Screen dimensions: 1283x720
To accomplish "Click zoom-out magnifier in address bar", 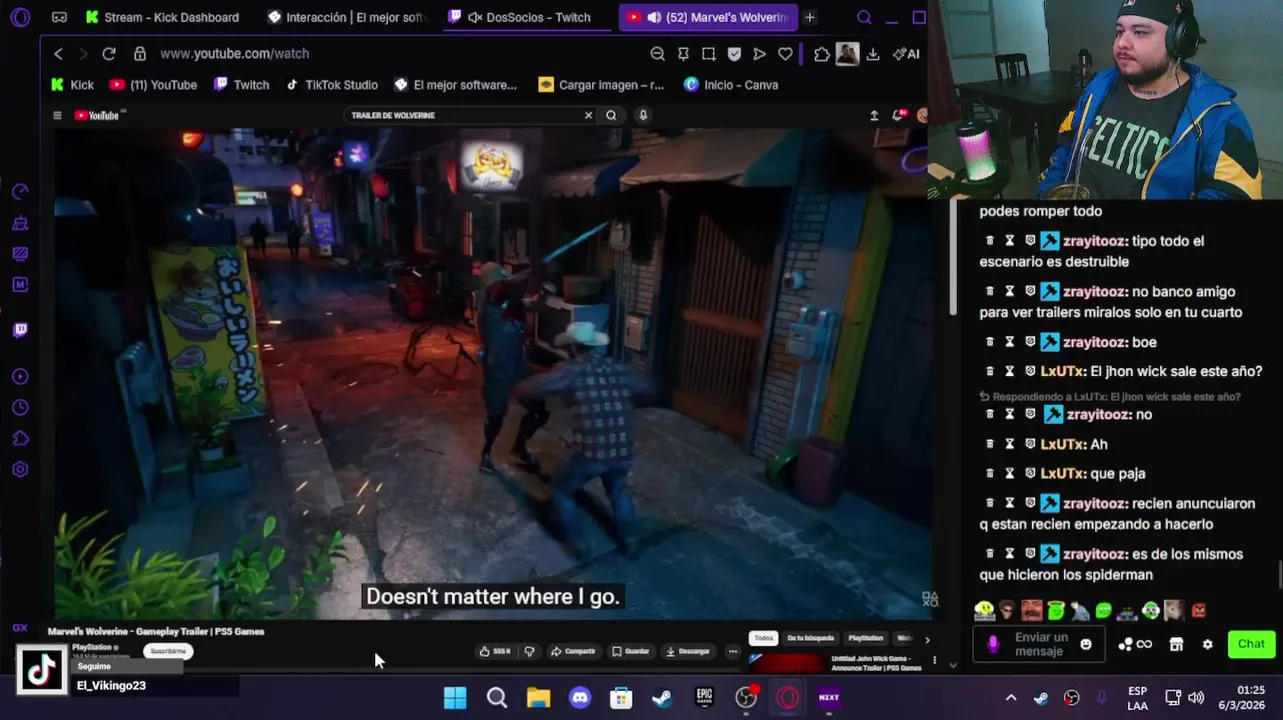I will pyautogui.click(x=657, y=54).
